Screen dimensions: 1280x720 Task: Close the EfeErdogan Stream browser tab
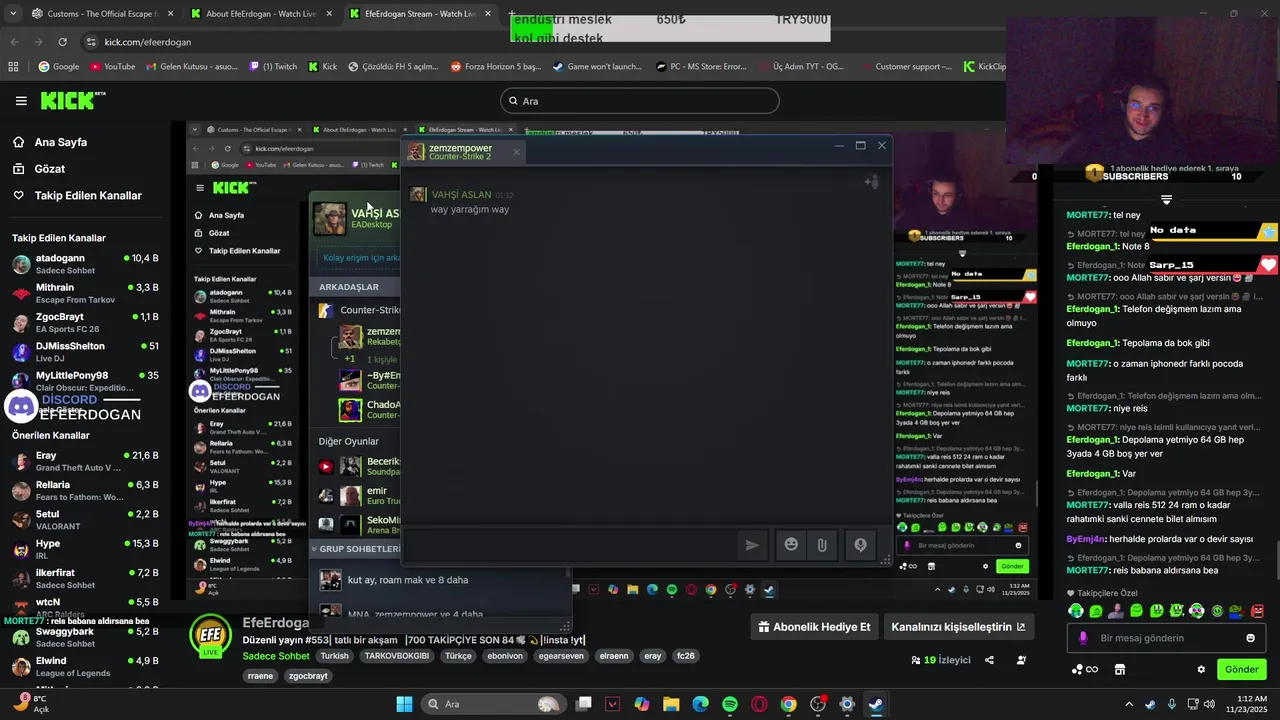pyautogui.click(x=488, y=14)
